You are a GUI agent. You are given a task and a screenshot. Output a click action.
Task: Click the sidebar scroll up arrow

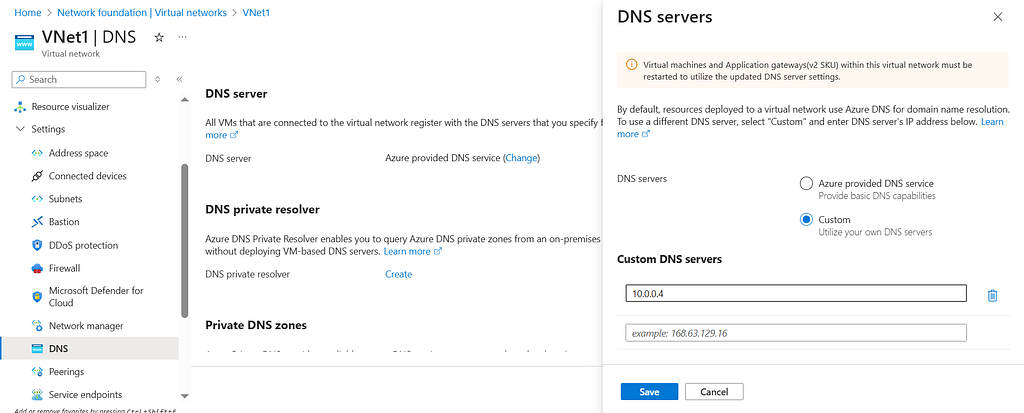pyautogui.click(x=184, y=99)
